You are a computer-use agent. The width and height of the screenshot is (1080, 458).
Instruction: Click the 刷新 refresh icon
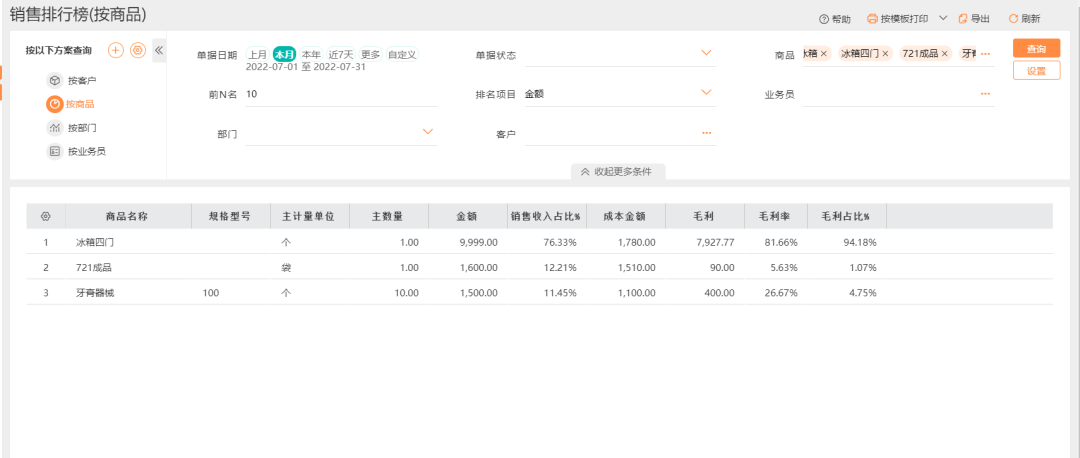coord(1013,19)
